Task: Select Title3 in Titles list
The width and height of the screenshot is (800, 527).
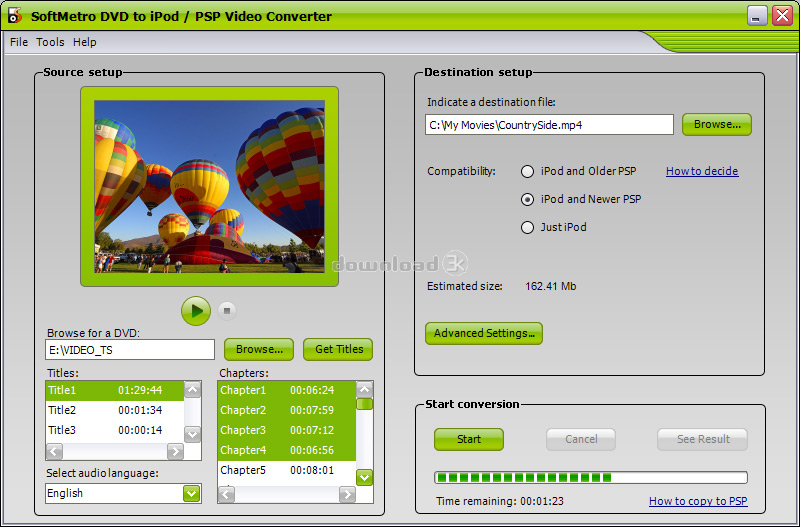Action: point(115,430)
